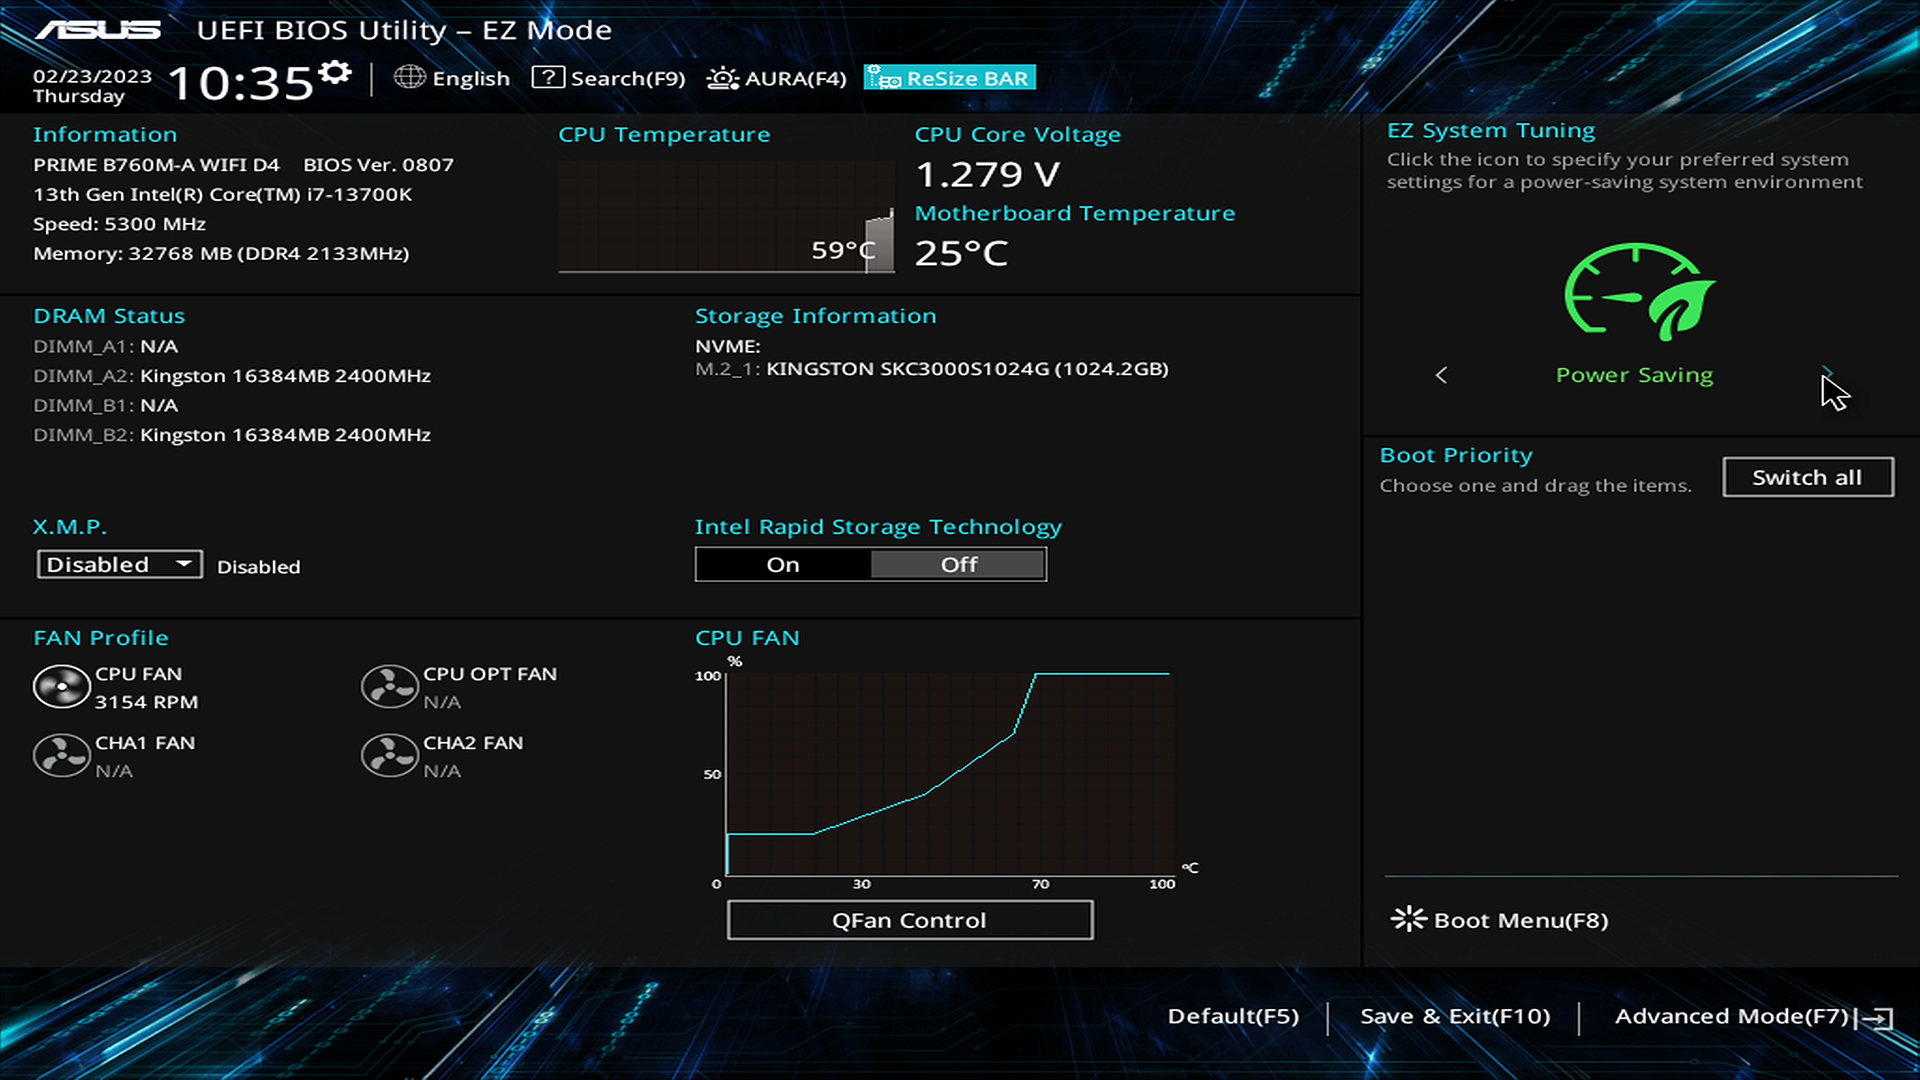Click the CPU OPT FAN icon

click(389, 688)
